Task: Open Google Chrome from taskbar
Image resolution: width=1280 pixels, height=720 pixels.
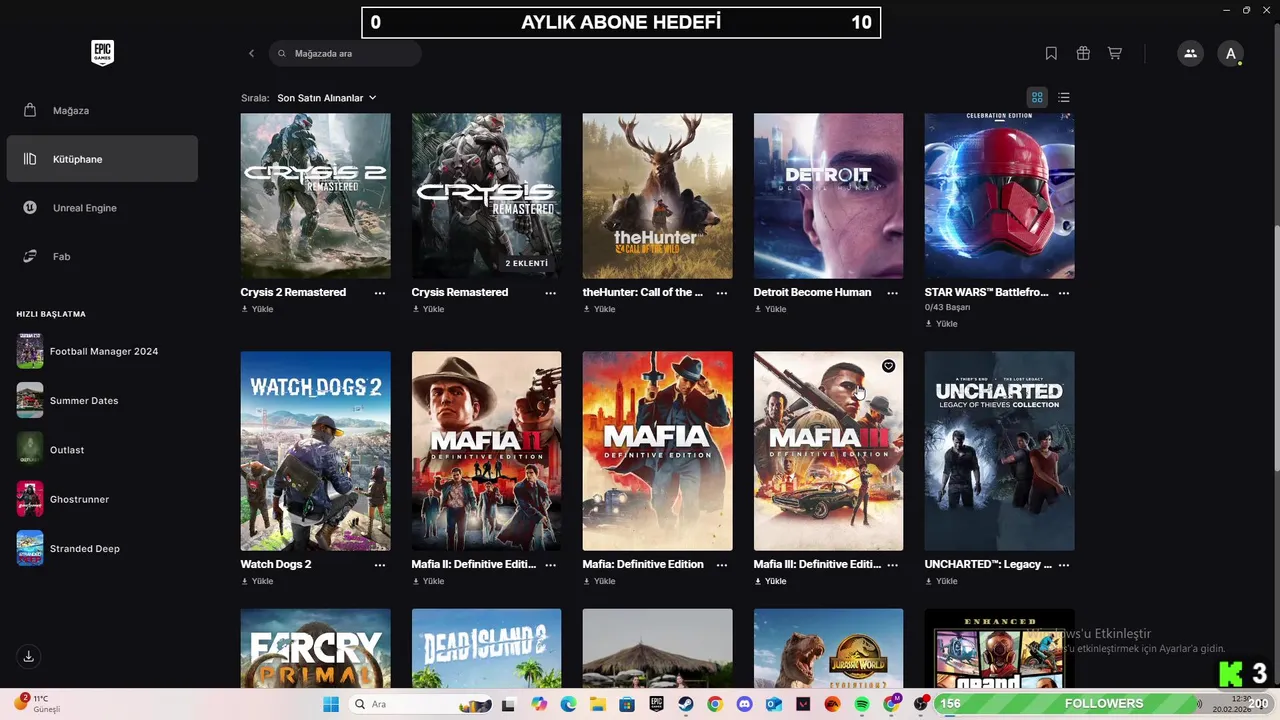Action: pos(715,704)
